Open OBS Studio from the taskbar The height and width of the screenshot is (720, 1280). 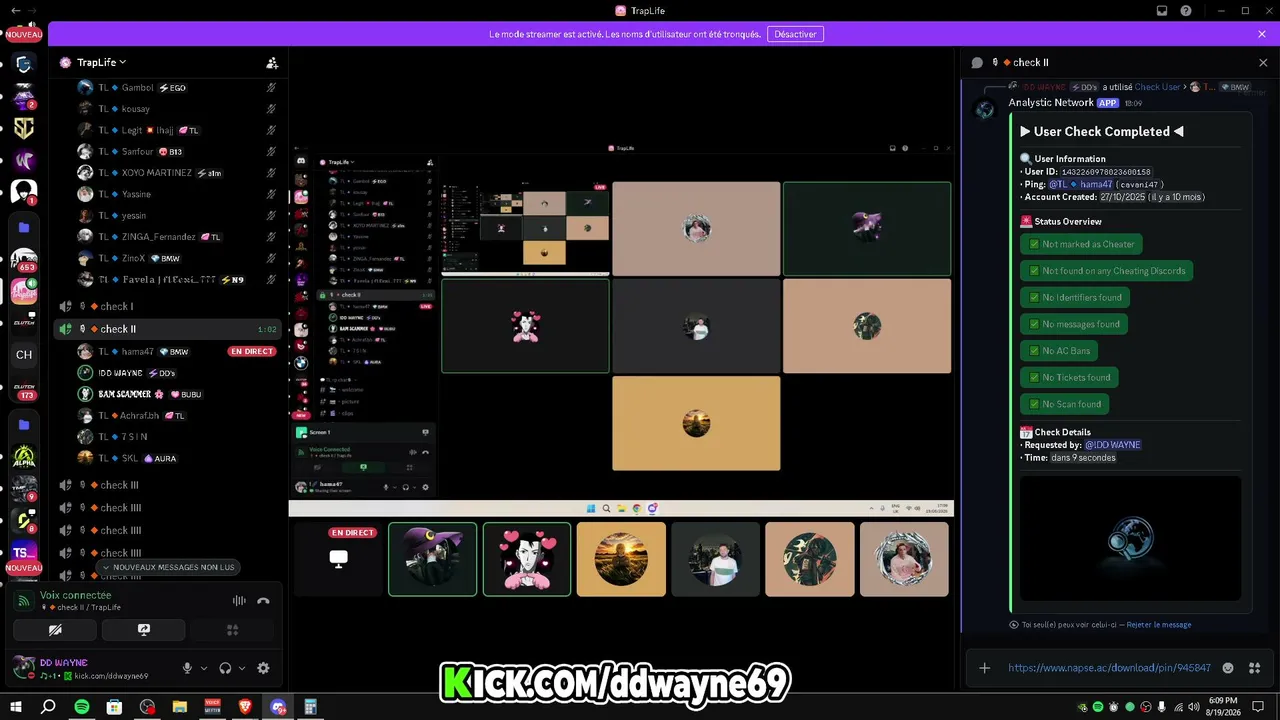[x=148, y=707]
